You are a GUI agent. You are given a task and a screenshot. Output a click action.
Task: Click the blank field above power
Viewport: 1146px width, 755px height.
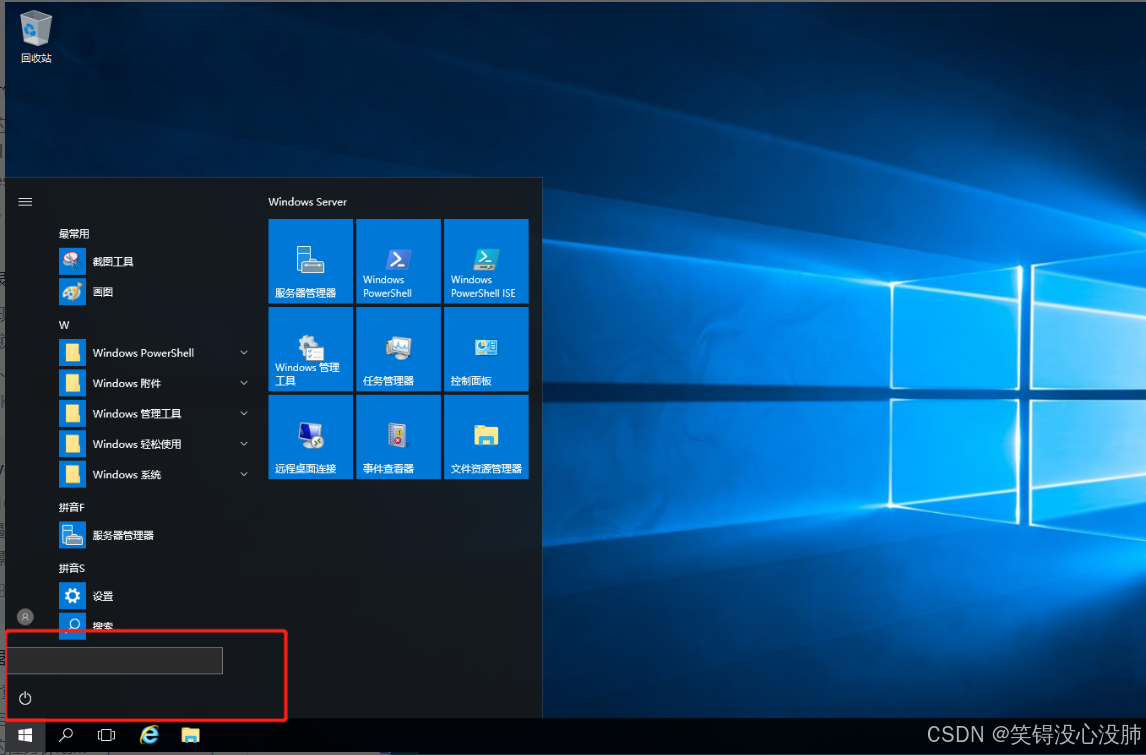pyautogui.click(x=115, y=661)
